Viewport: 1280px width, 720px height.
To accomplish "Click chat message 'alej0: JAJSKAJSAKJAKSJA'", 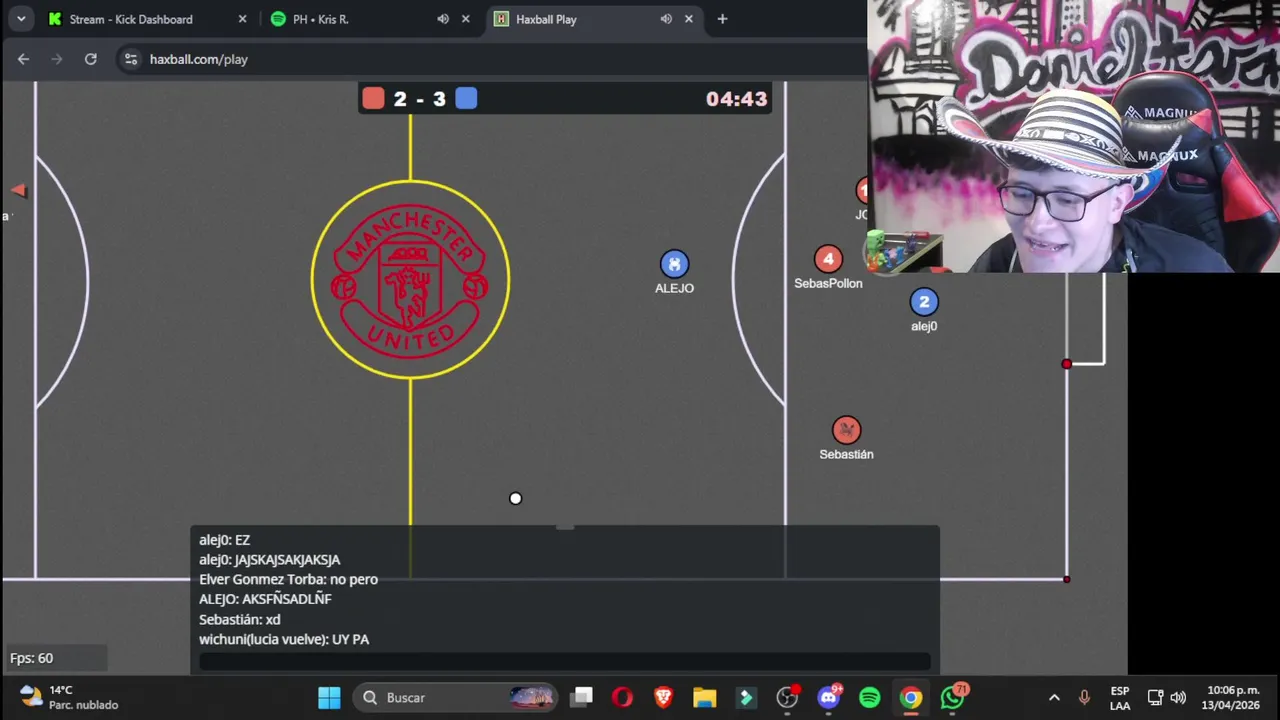I will pyautogui.click(x=269, y=560).
